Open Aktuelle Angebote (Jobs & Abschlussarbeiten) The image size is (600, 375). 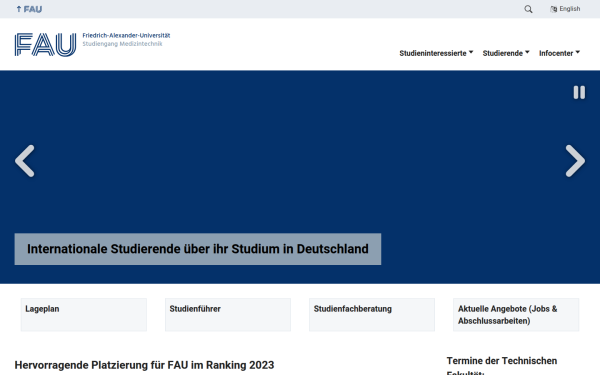pos(516,315)
